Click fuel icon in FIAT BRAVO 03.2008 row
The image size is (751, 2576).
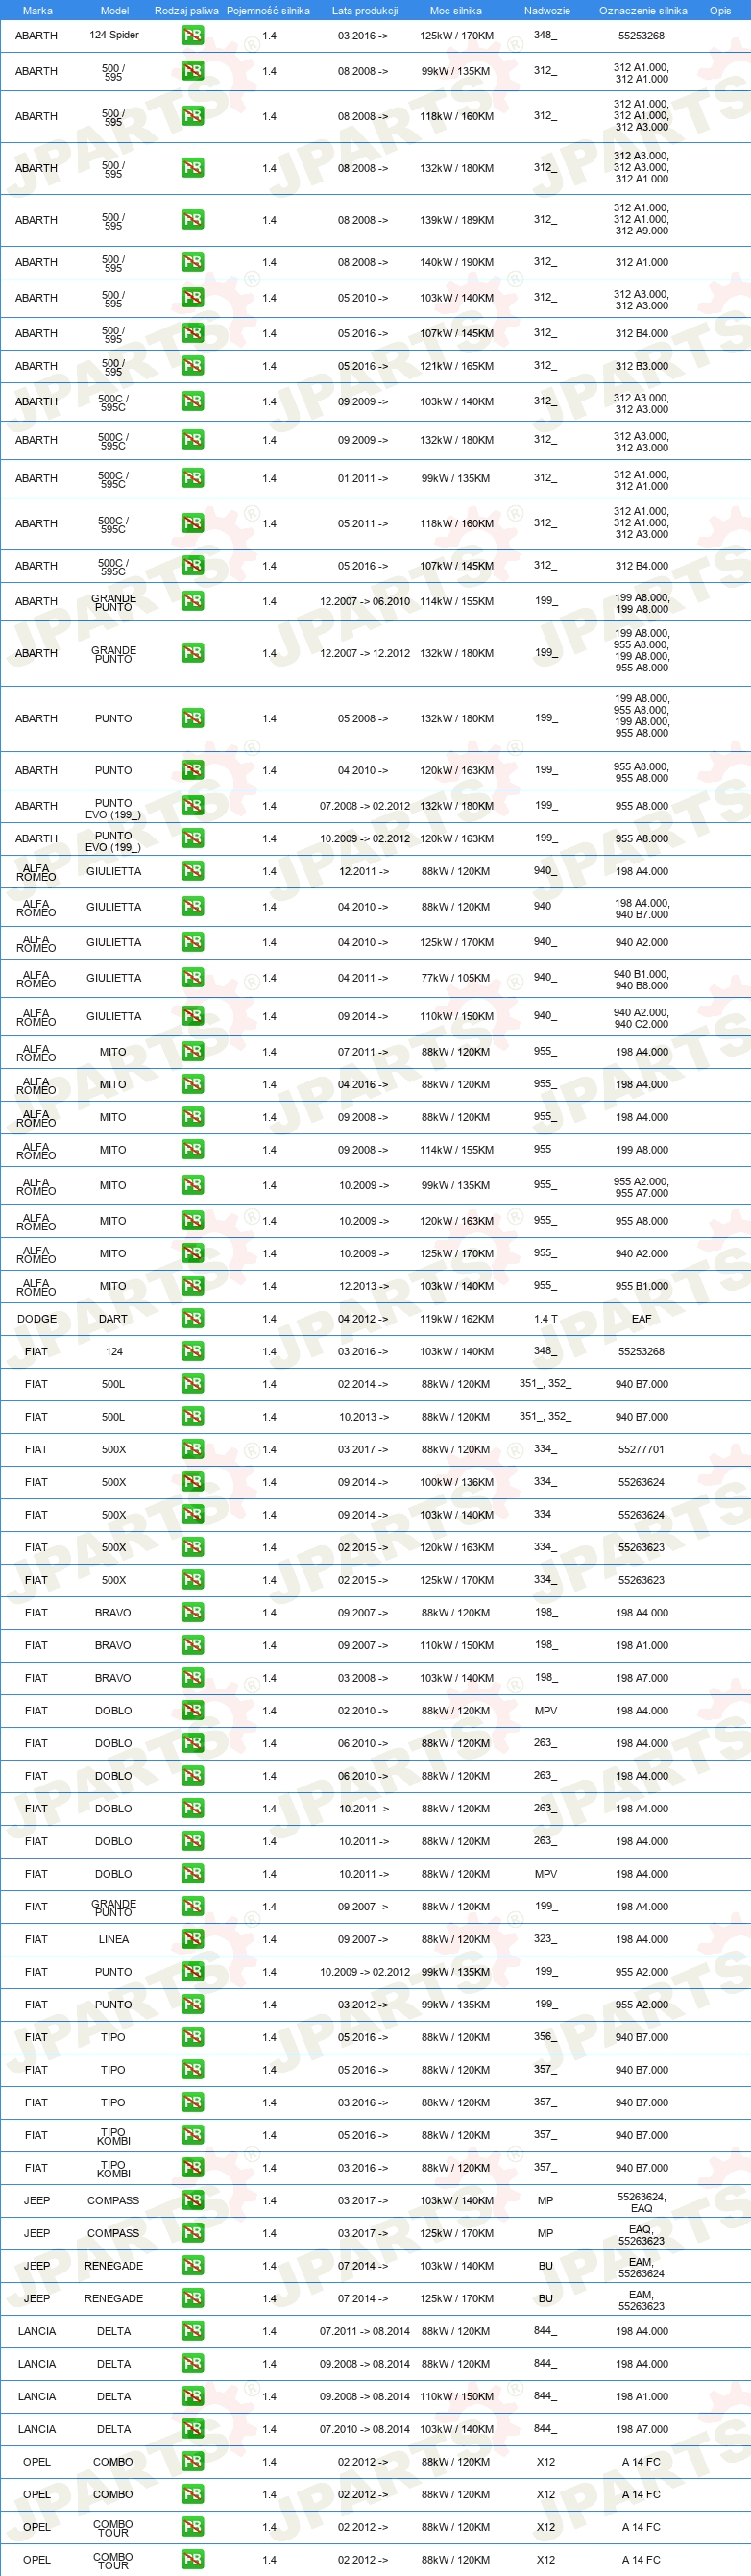click(192, 1677)
